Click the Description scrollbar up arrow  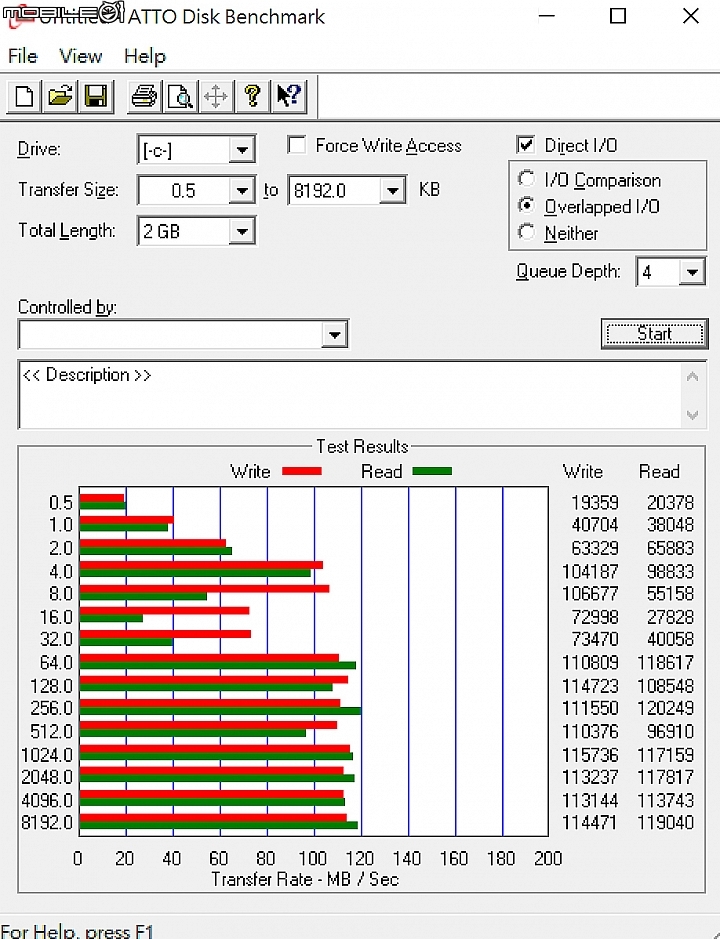click(x=692, y=377)
